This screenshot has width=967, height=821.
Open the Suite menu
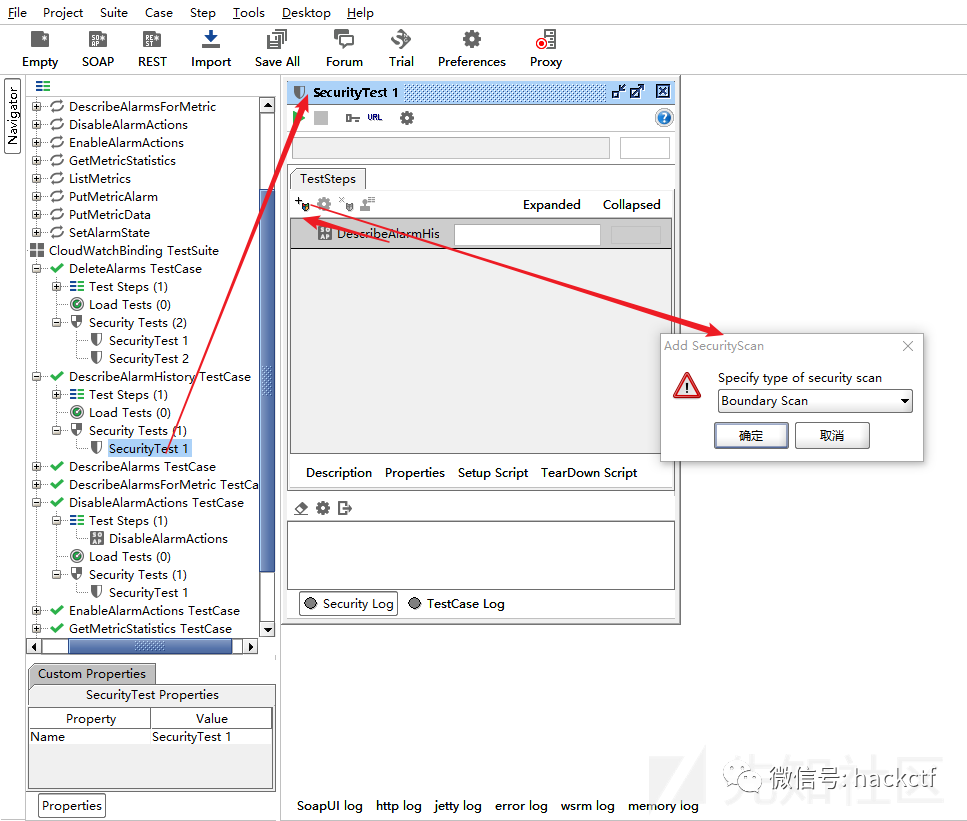point(113,12)
